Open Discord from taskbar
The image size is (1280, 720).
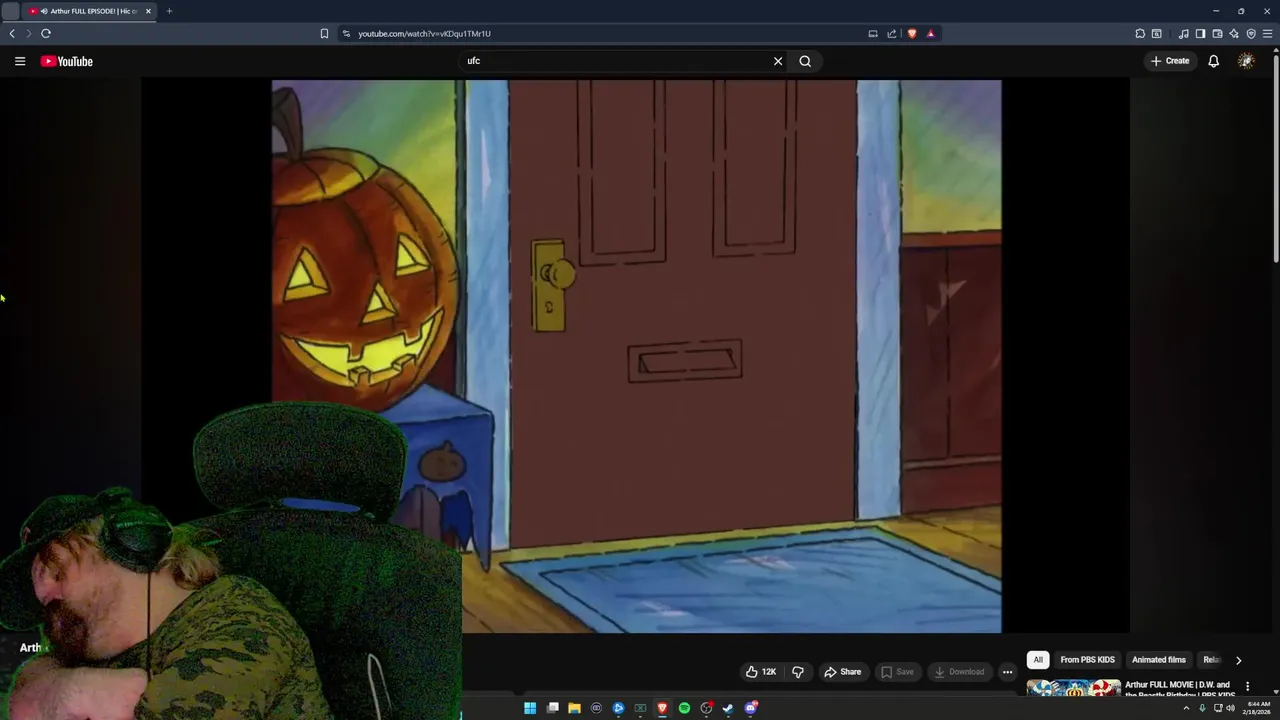[x=750, y=708]
